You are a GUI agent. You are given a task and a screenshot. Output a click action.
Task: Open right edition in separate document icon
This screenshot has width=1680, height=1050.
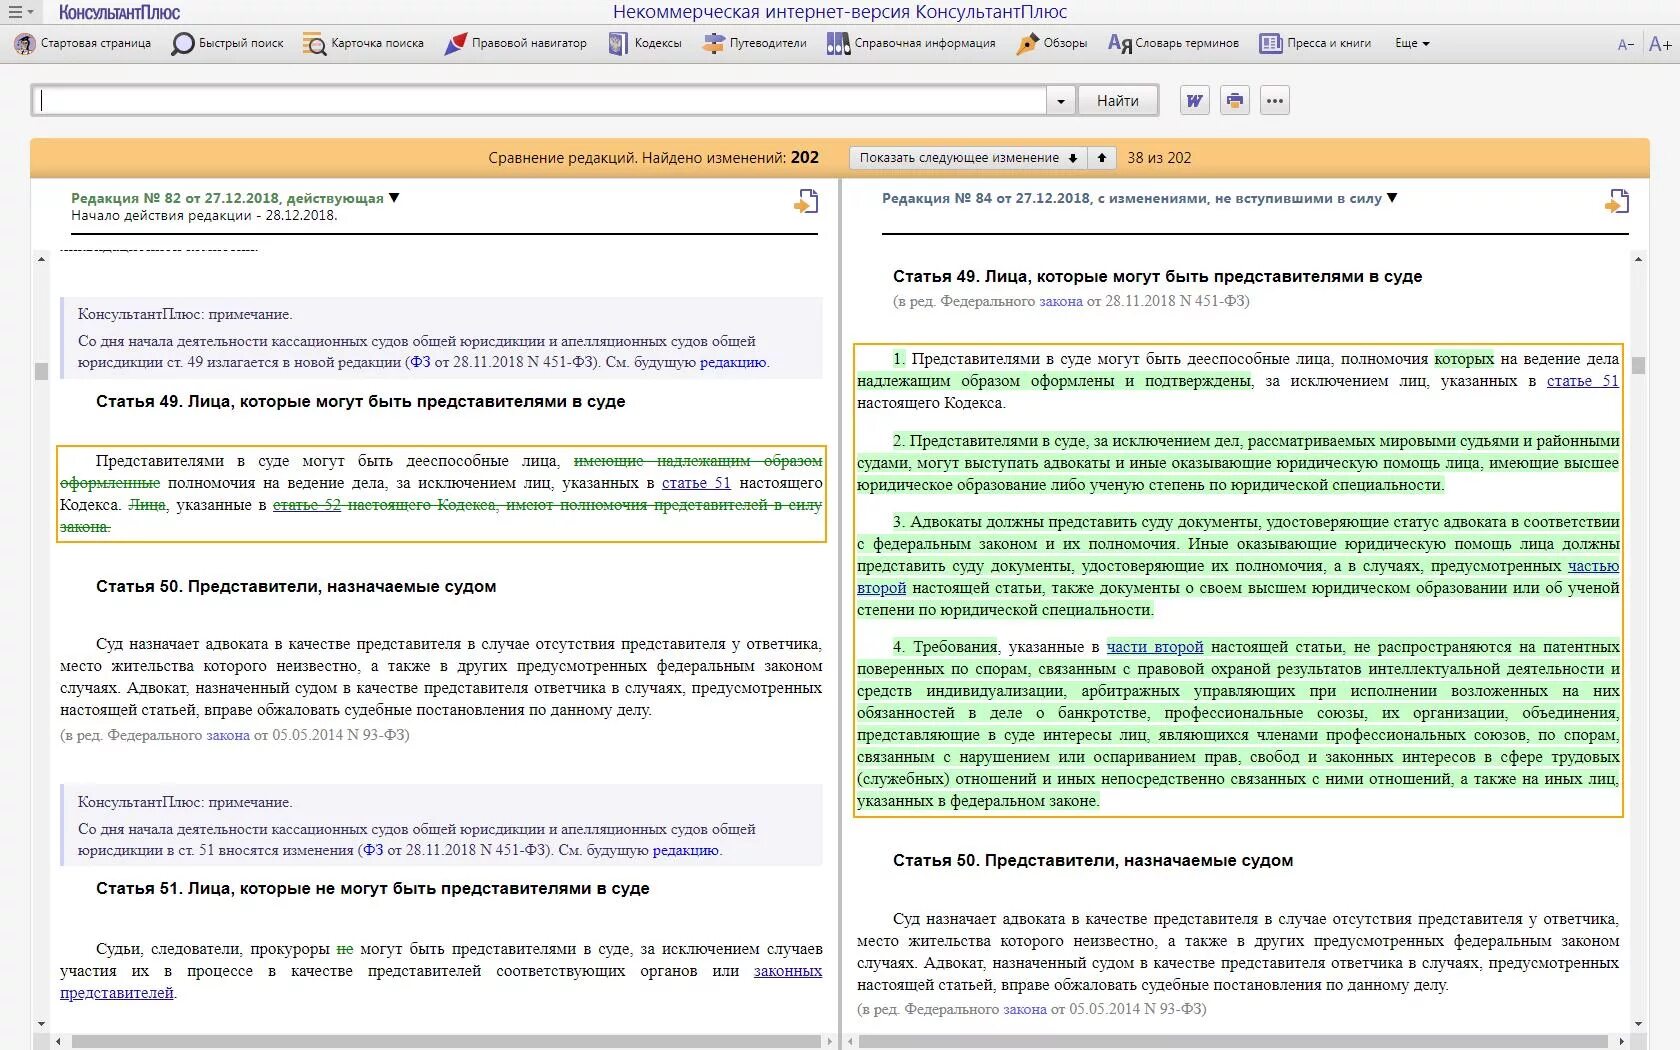[x=1617, y=202]
